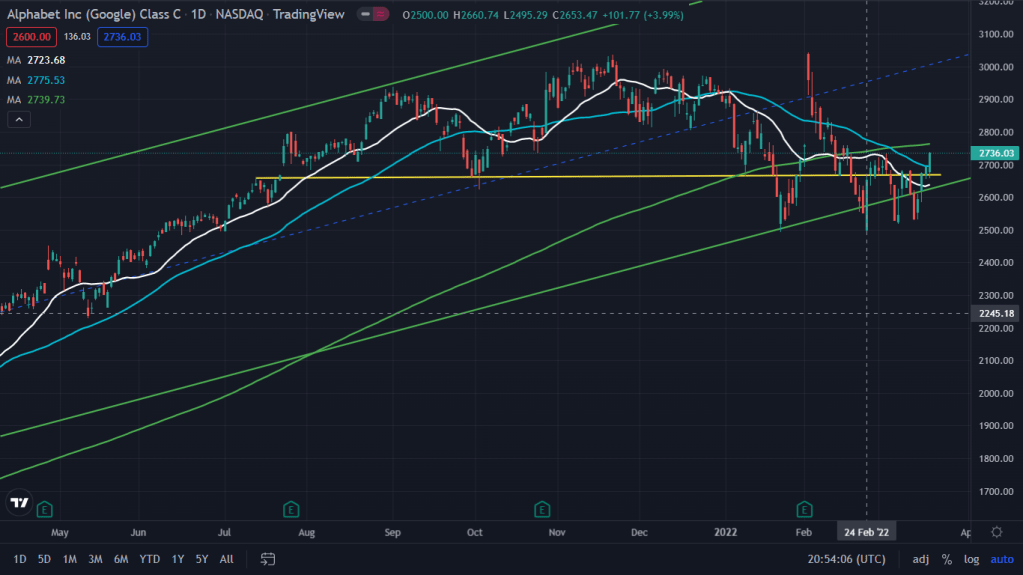Select the 5Y time range

pyautogui.click(x=202, y=558)
